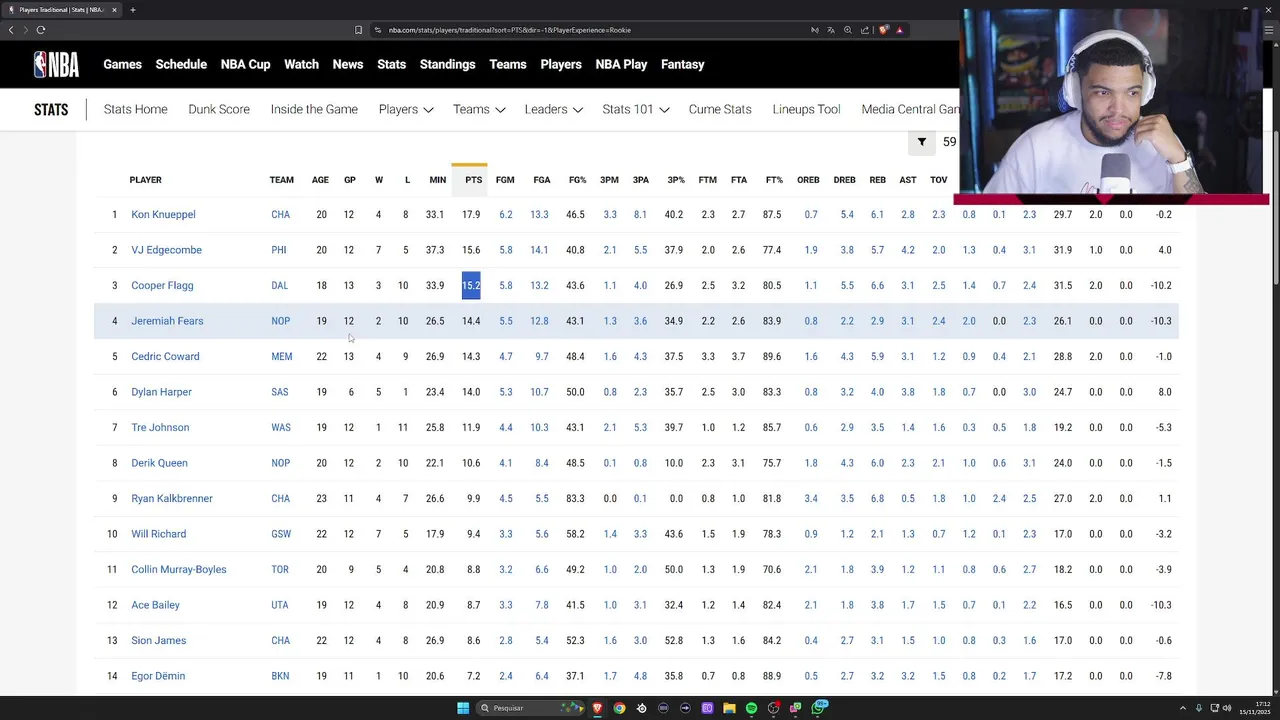Viewport: 1280px width, 720px height.
Task: Open the MEM team link for Cedric Coward
Action: point(281,357)
